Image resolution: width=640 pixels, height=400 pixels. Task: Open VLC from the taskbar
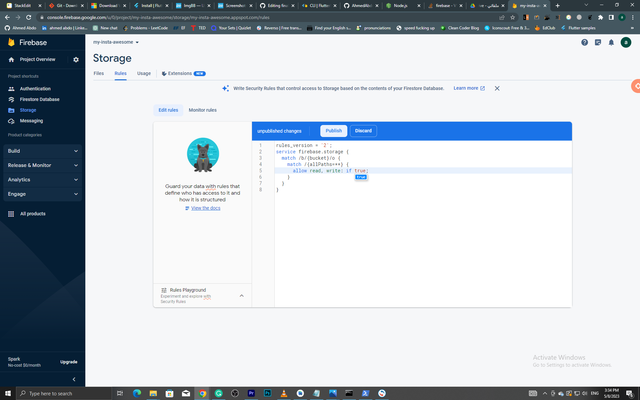284,393
